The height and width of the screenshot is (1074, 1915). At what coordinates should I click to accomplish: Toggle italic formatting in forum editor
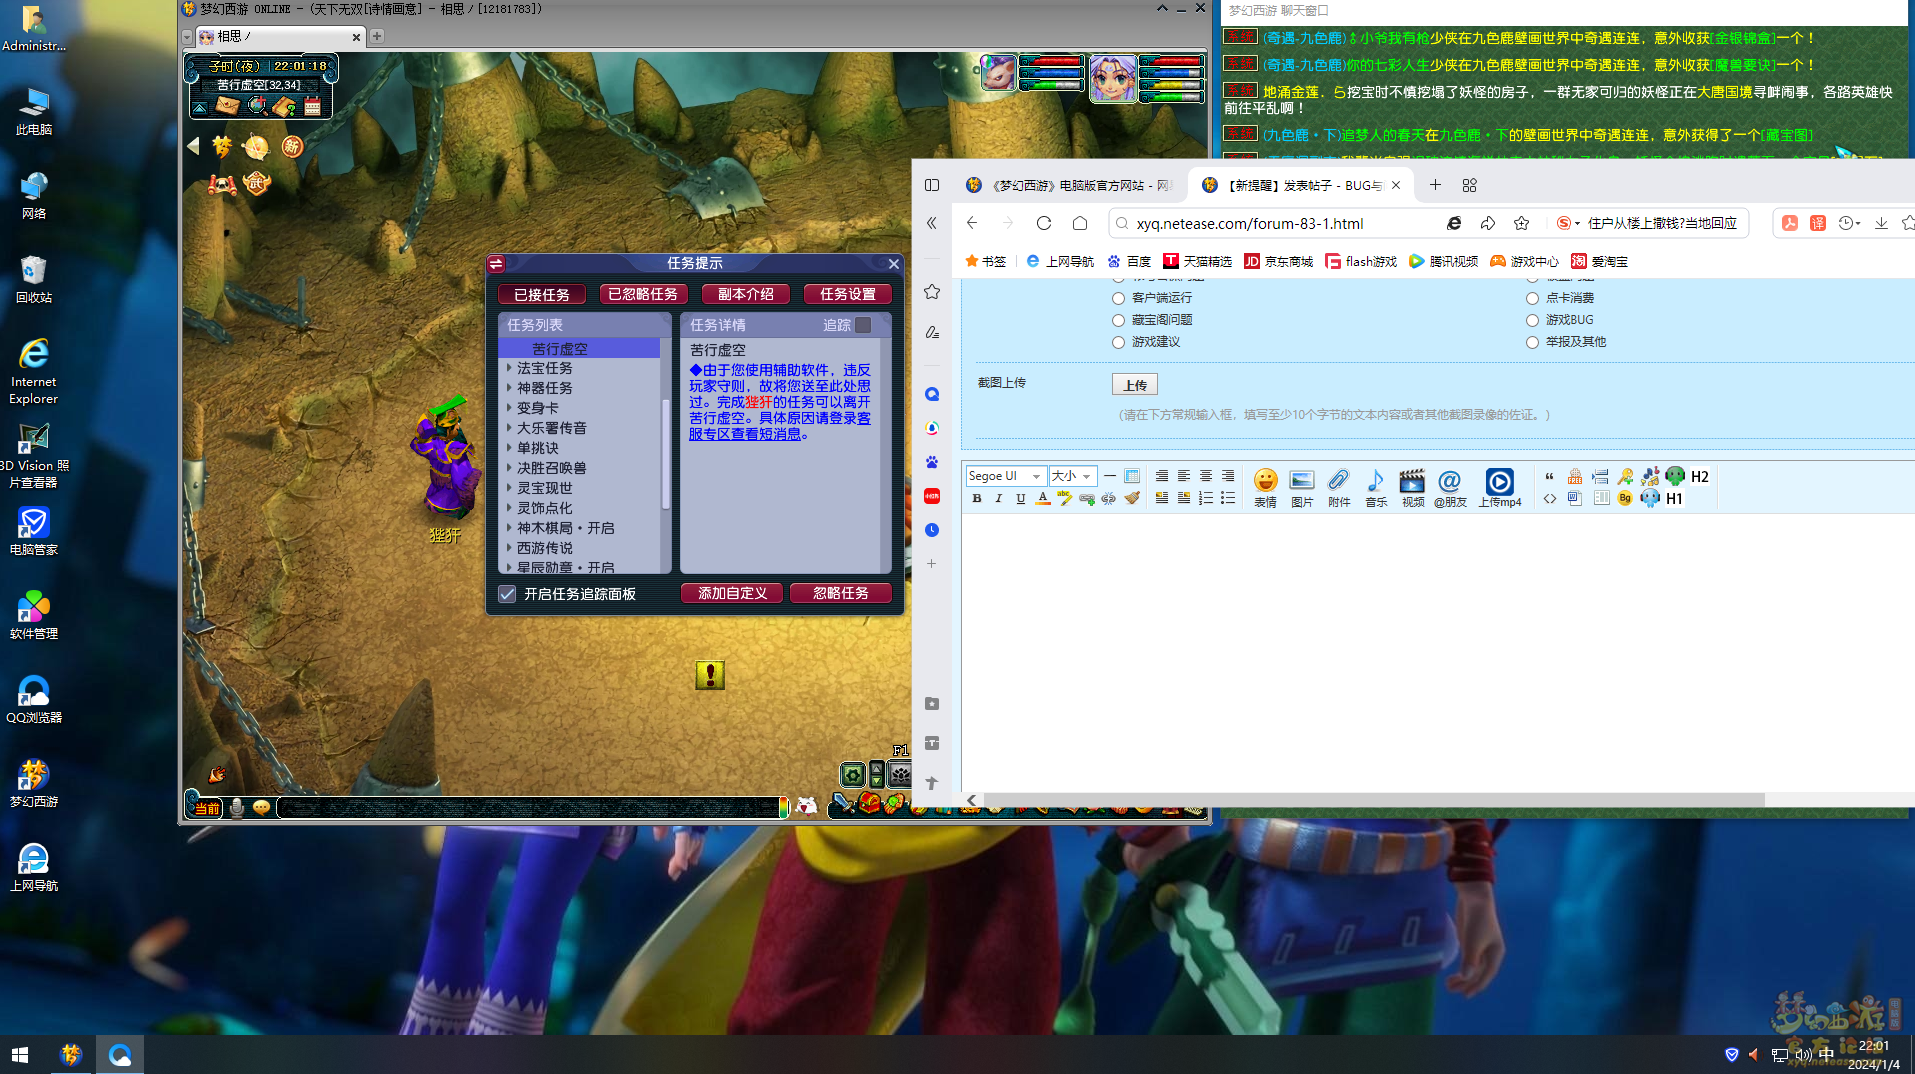(x=998, y=498)
